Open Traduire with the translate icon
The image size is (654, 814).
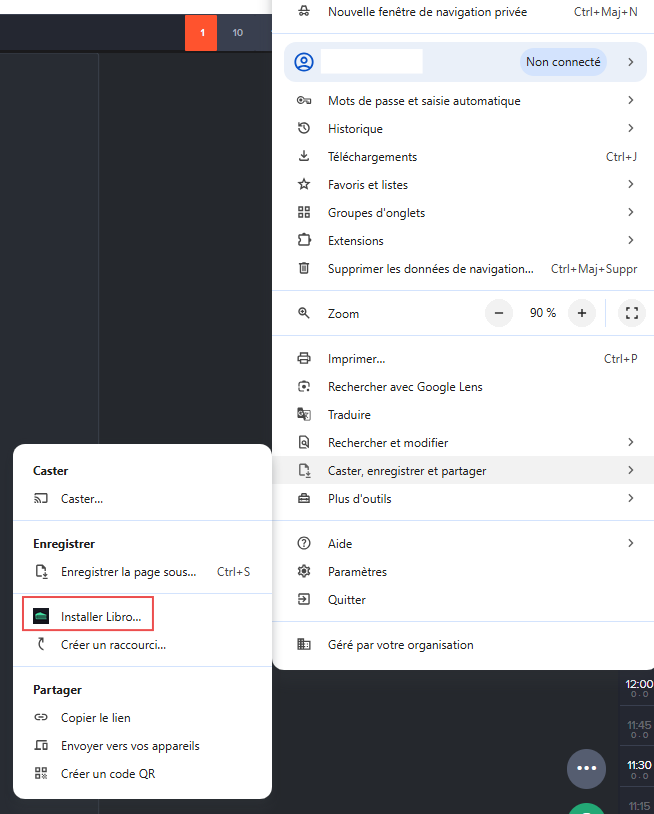coord(304,414)
